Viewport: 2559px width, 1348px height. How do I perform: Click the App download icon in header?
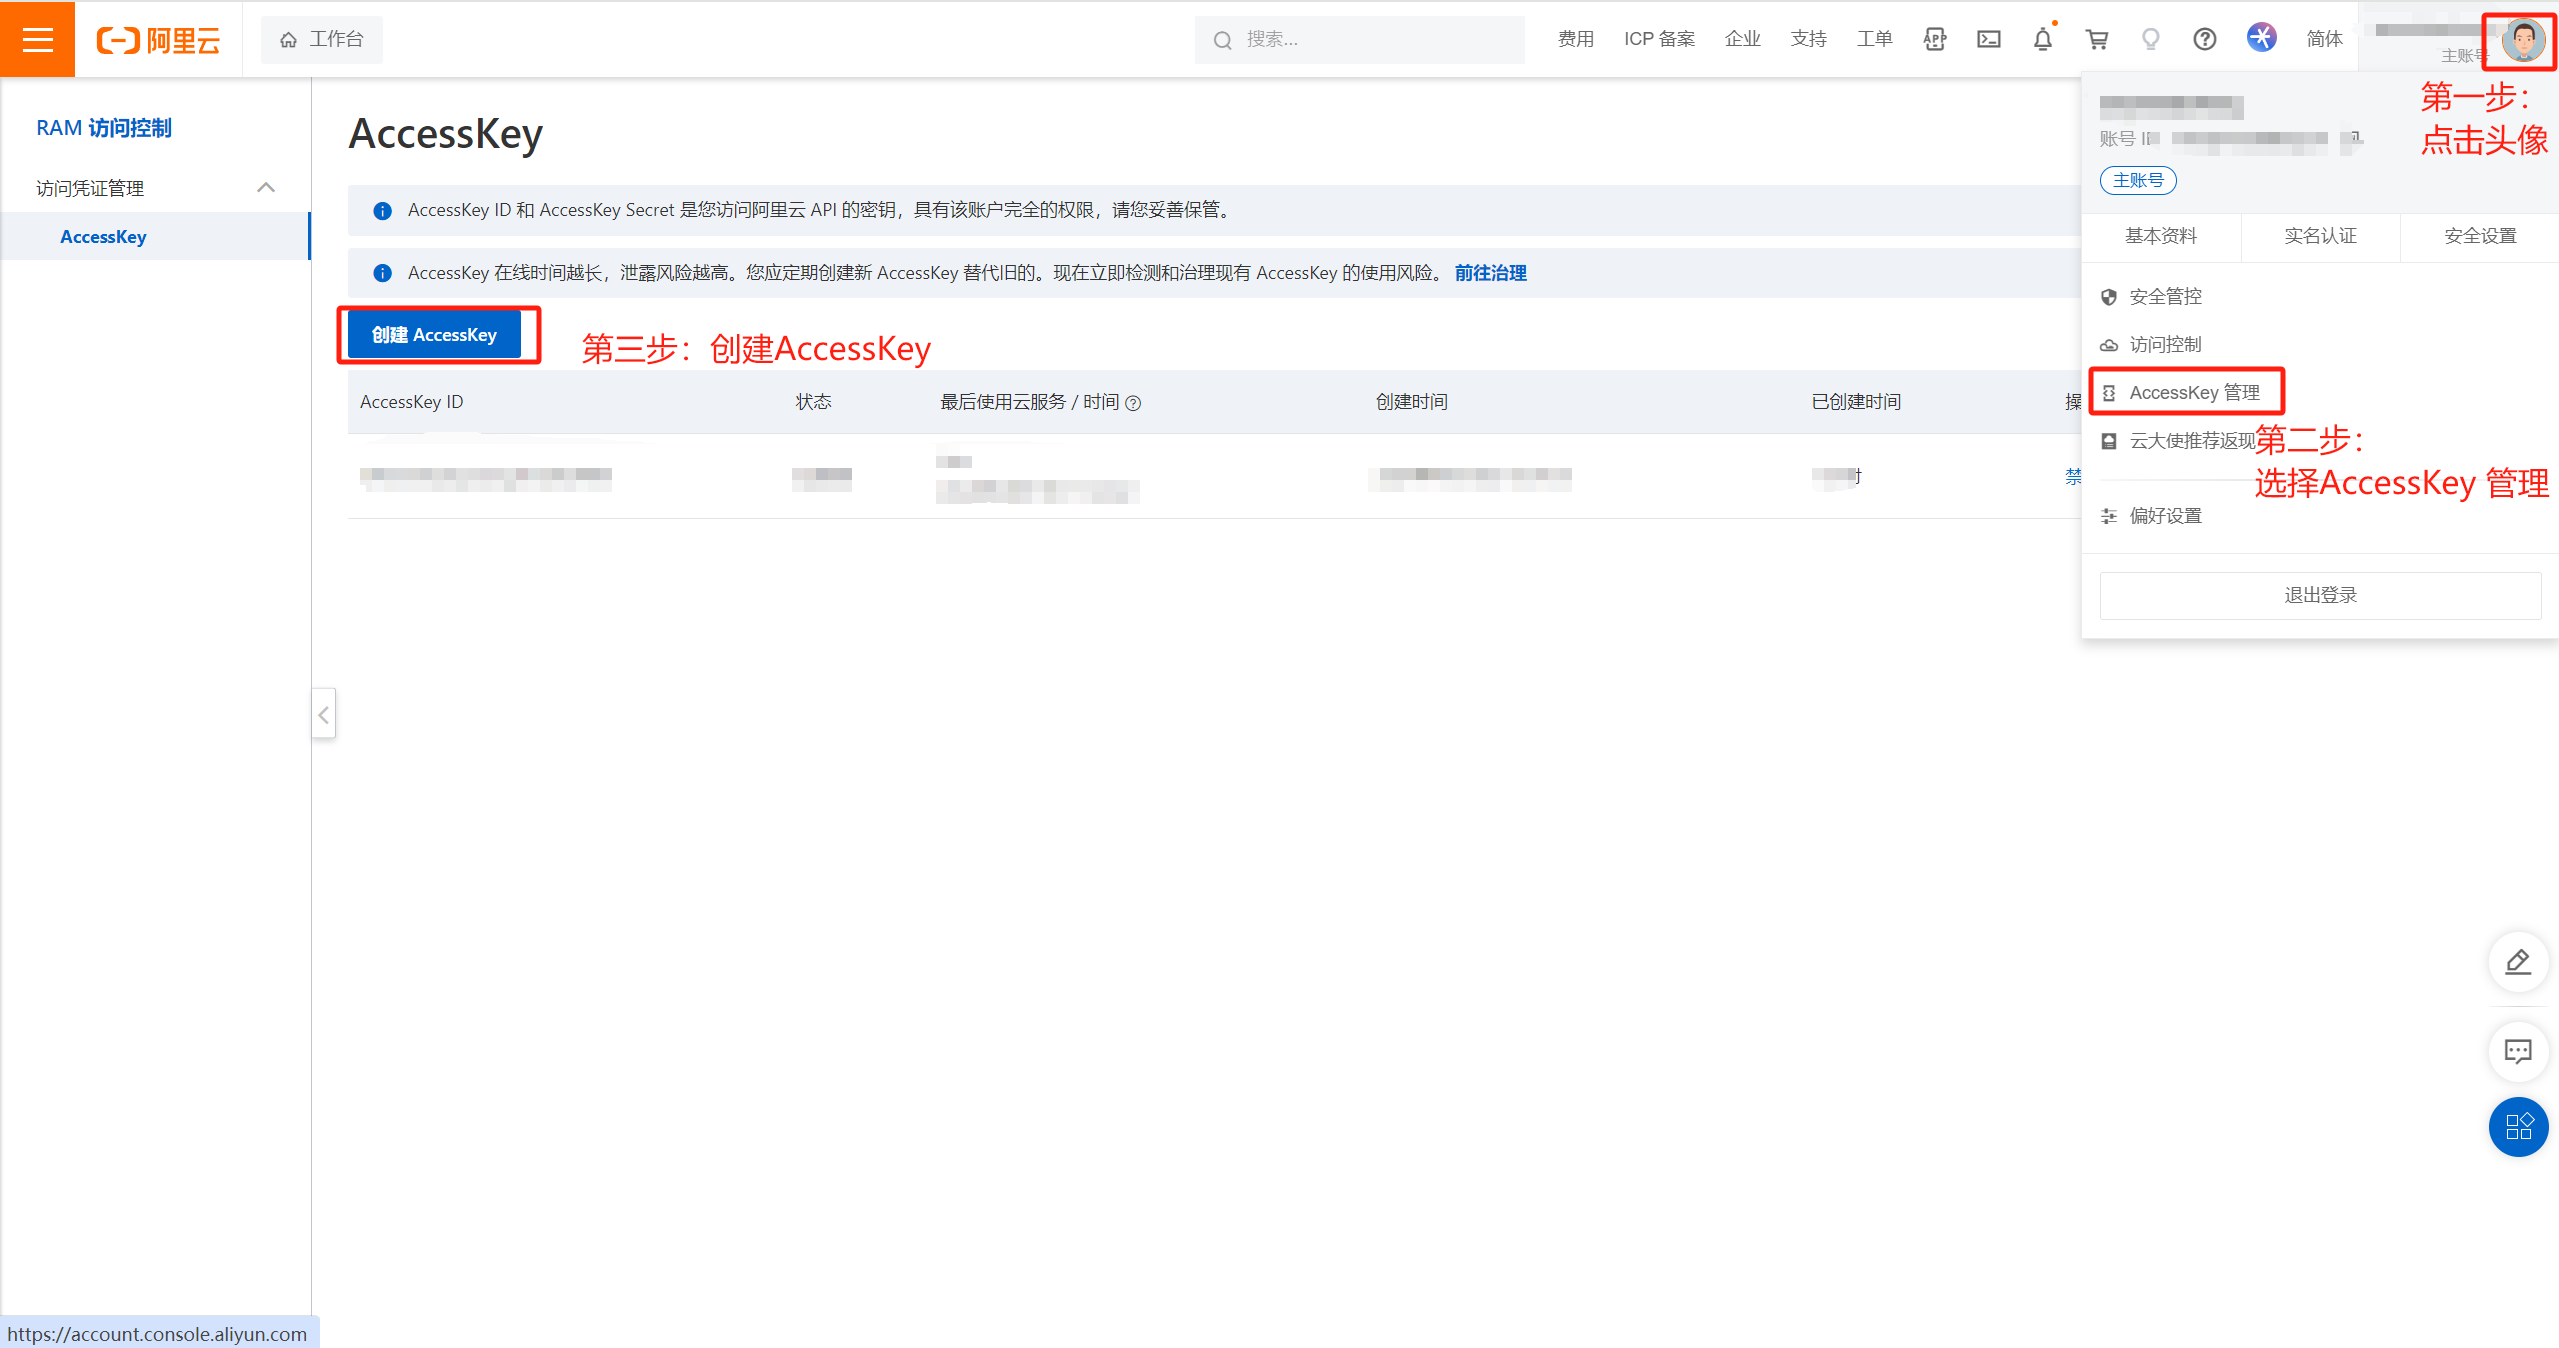click(1935, 39)
